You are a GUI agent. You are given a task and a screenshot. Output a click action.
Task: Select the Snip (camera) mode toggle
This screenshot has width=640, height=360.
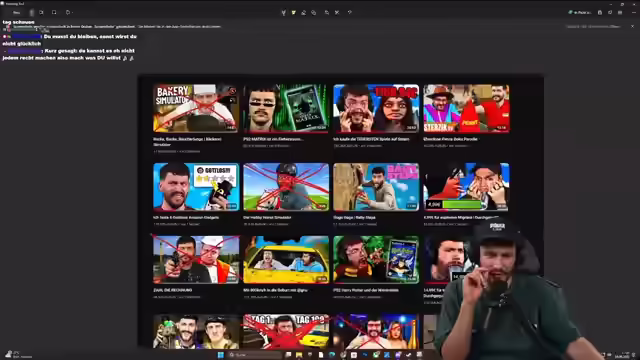click(32, 13)
